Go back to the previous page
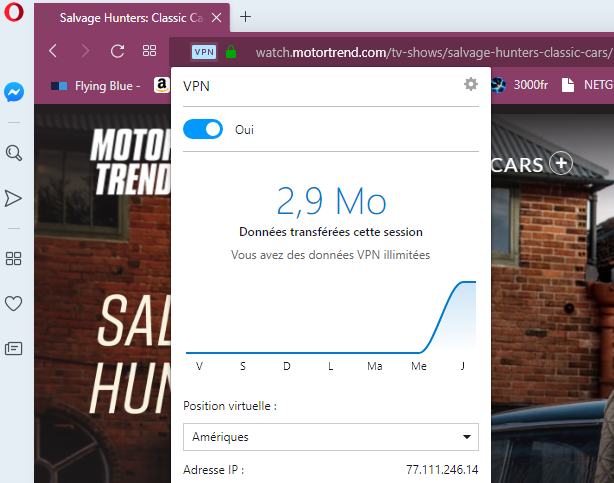The height and width of the screenshot is (483, 614). [53, 51]
